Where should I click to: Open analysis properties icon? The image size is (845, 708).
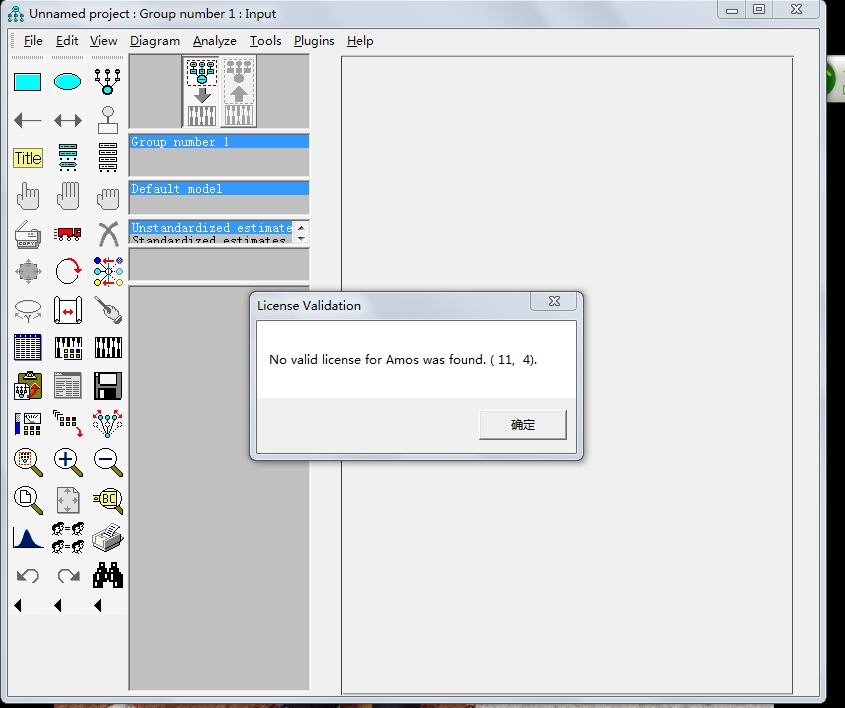tap(67, 348)
